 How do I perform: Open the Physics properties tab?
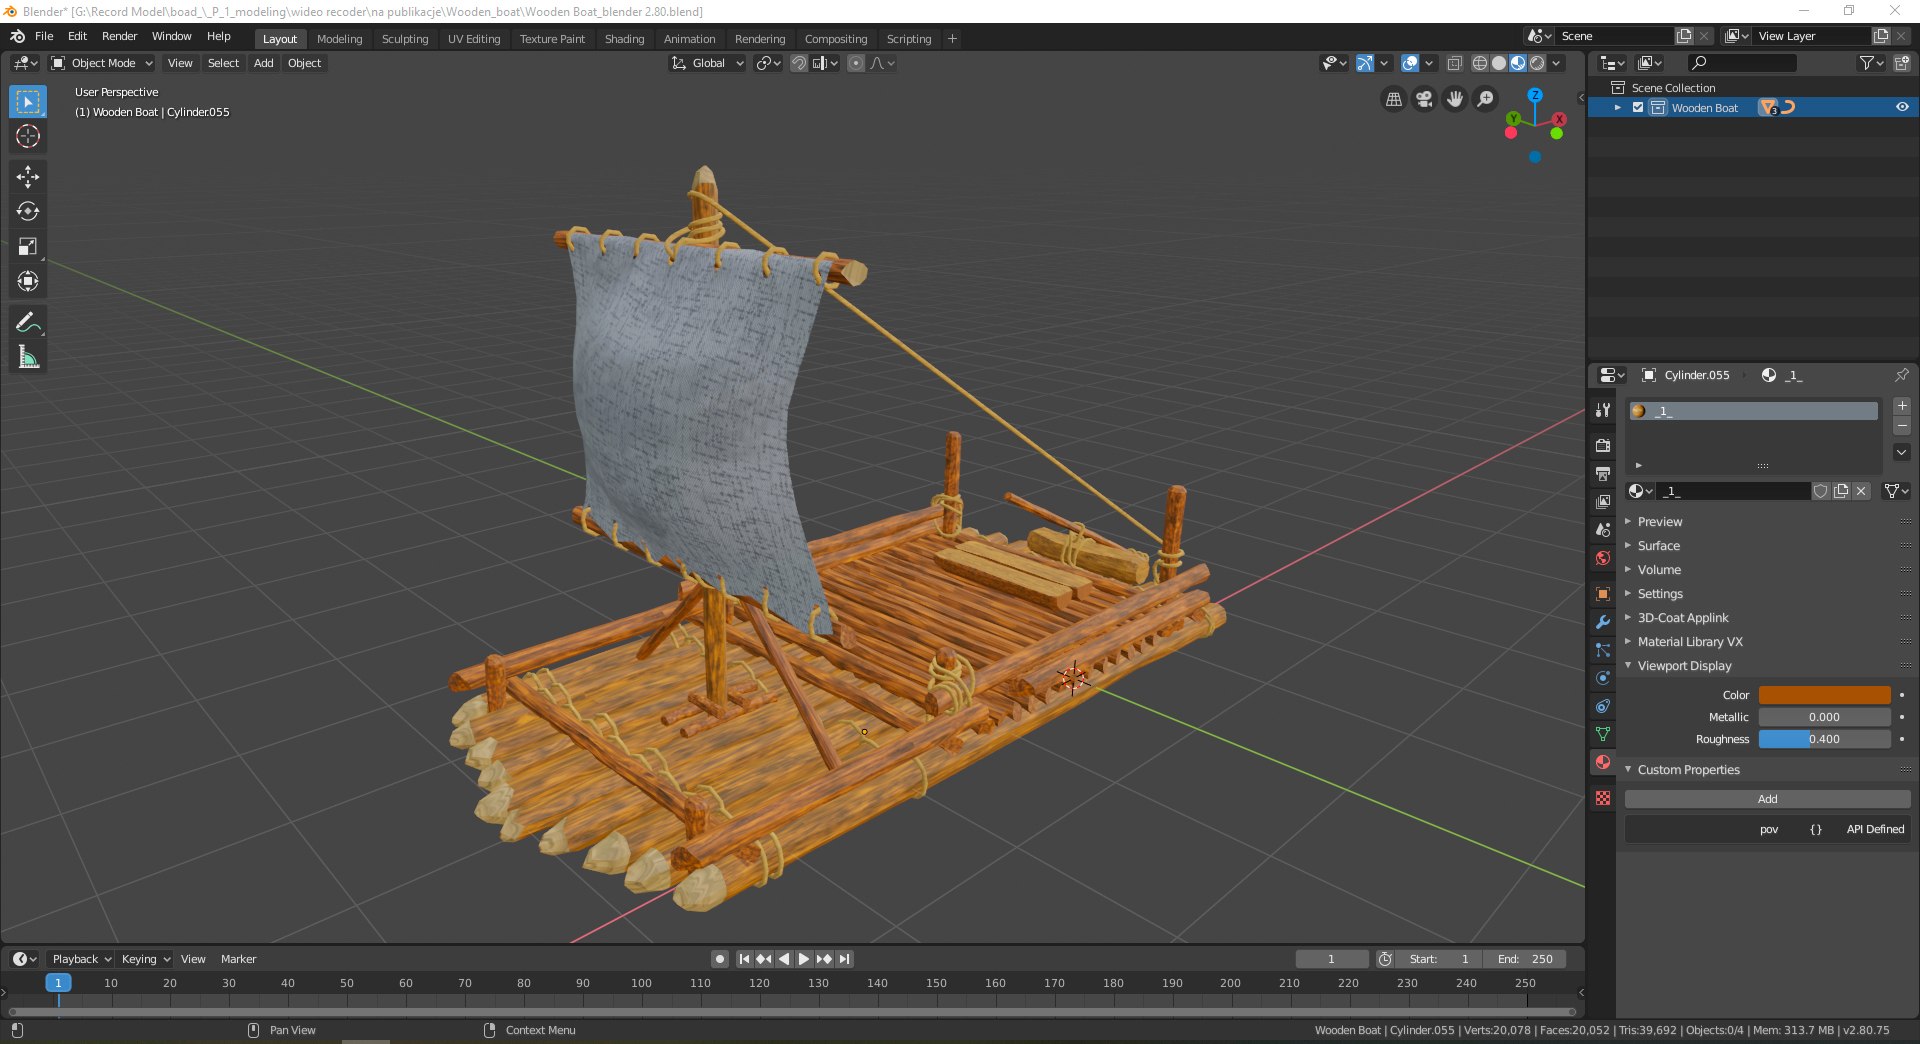tap(1603, 678)
